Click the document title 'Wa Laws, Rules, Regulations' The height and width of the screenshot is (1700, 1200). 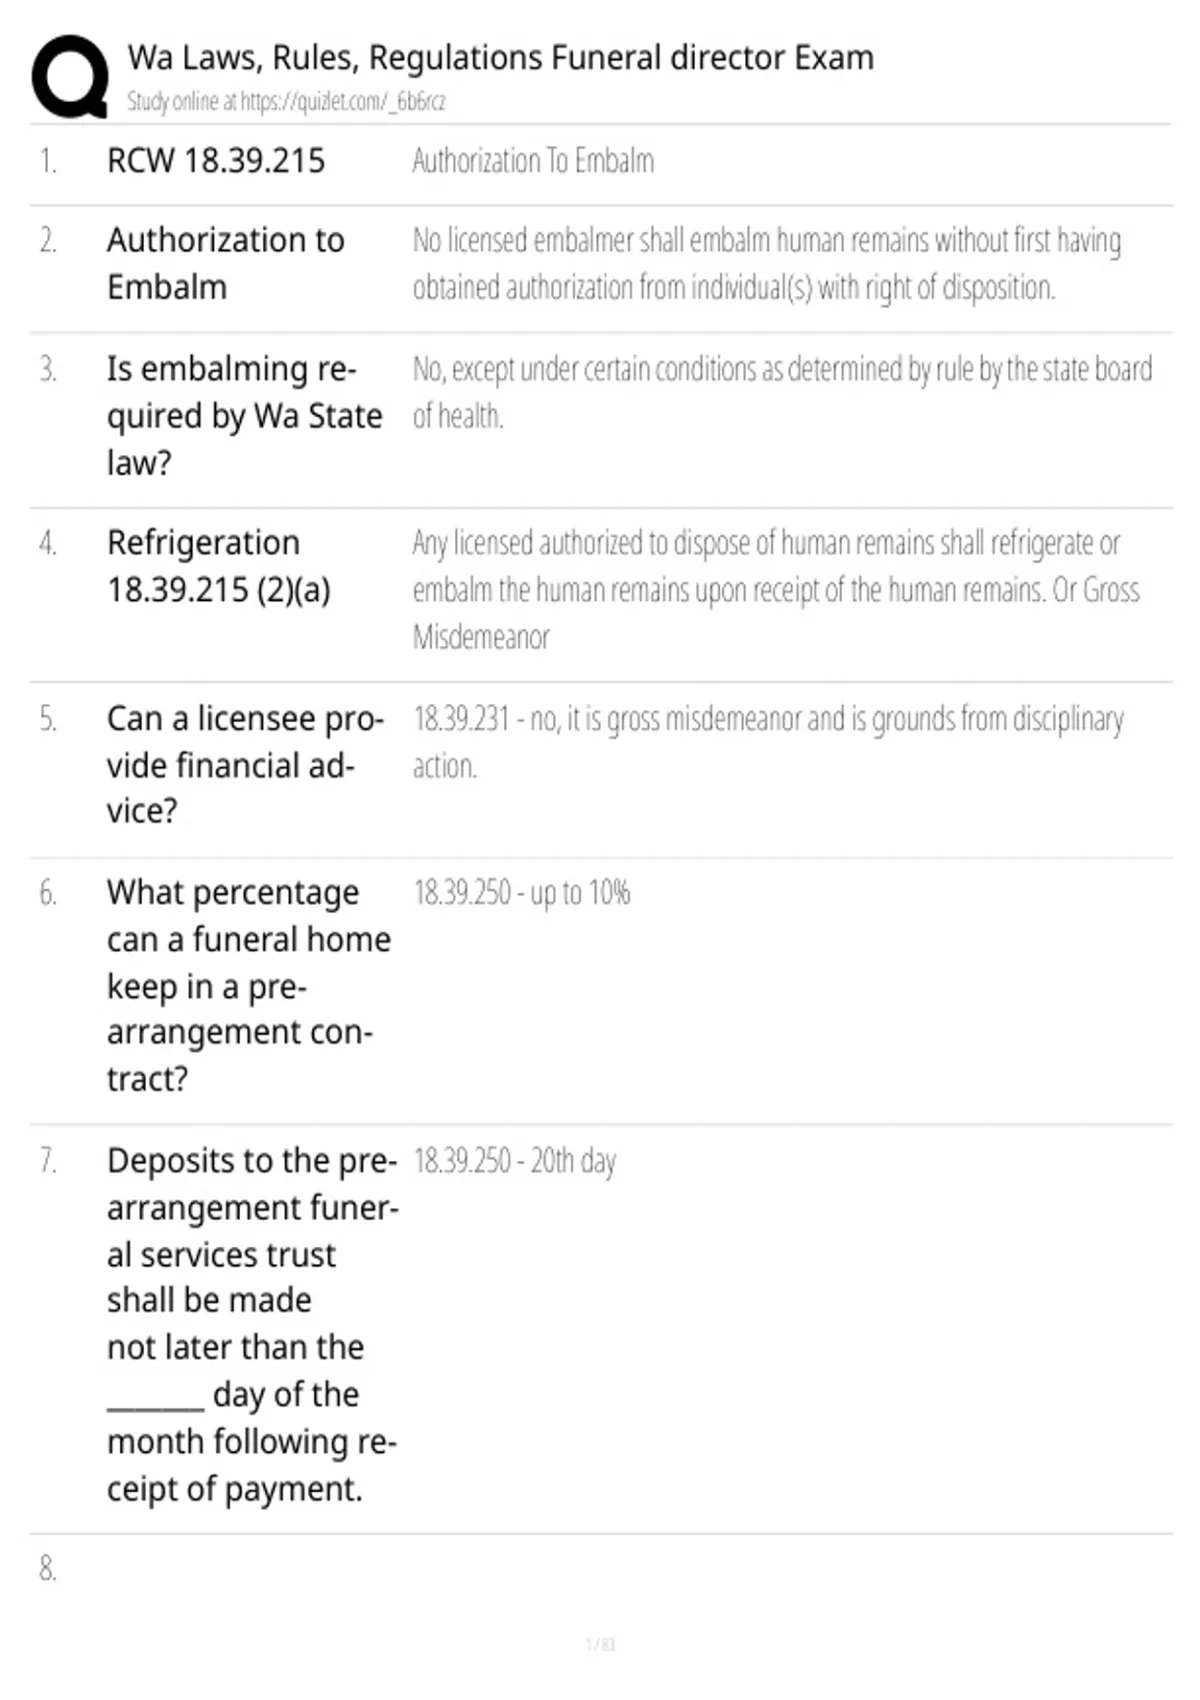pos(500,58)
